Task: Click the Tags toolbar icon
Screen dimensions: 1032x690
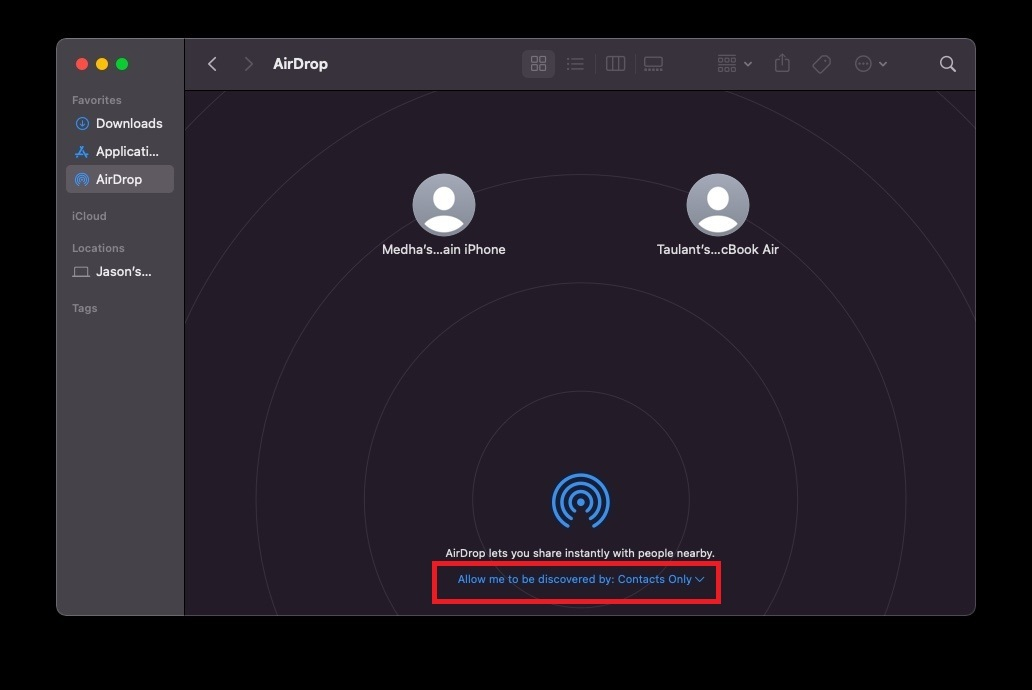Action: (x=821, y=64)
